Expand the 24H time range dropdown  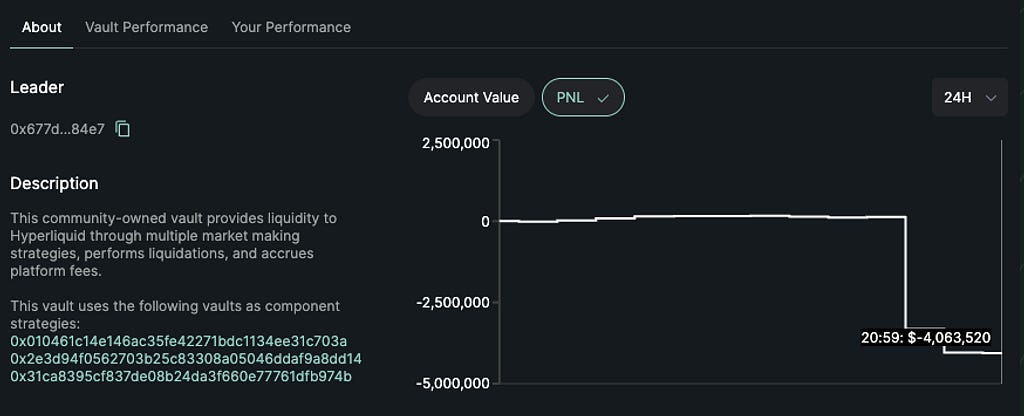click(969, 98)
